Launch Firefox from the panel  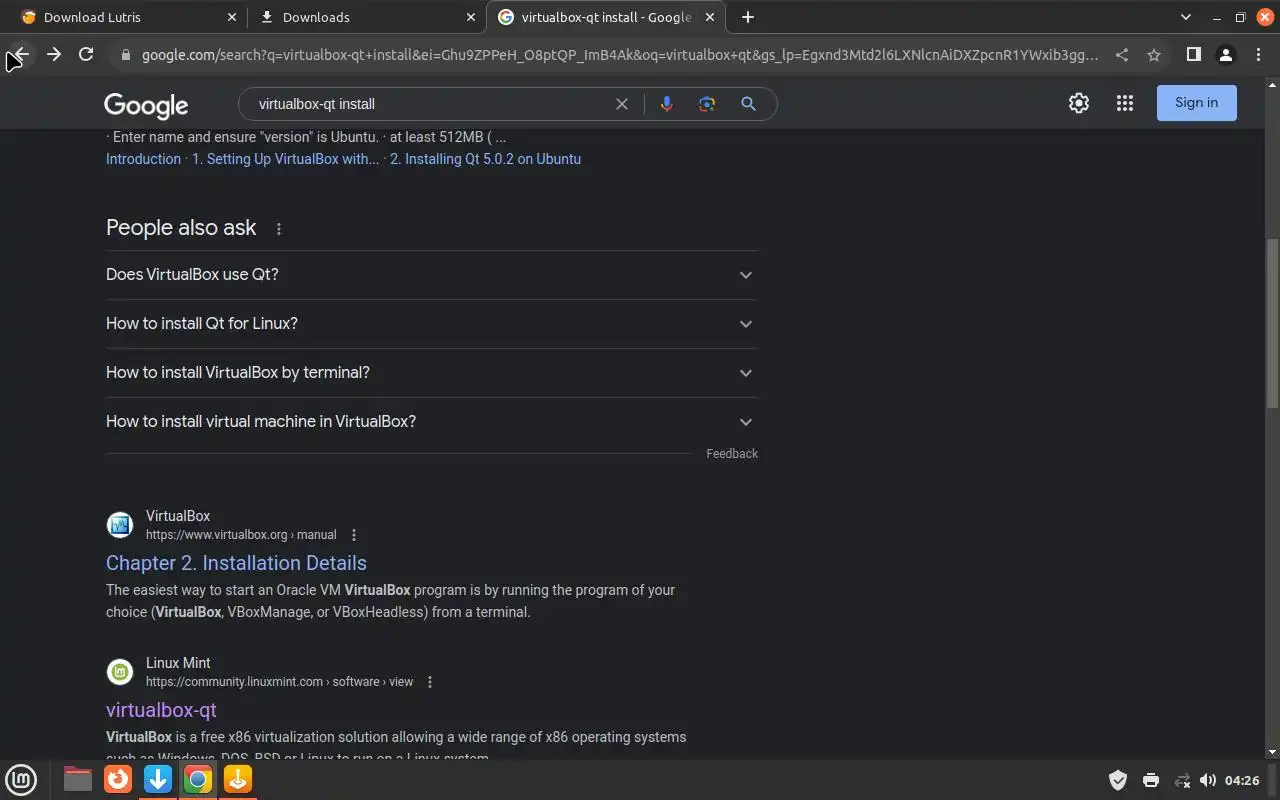coord(118,779)
